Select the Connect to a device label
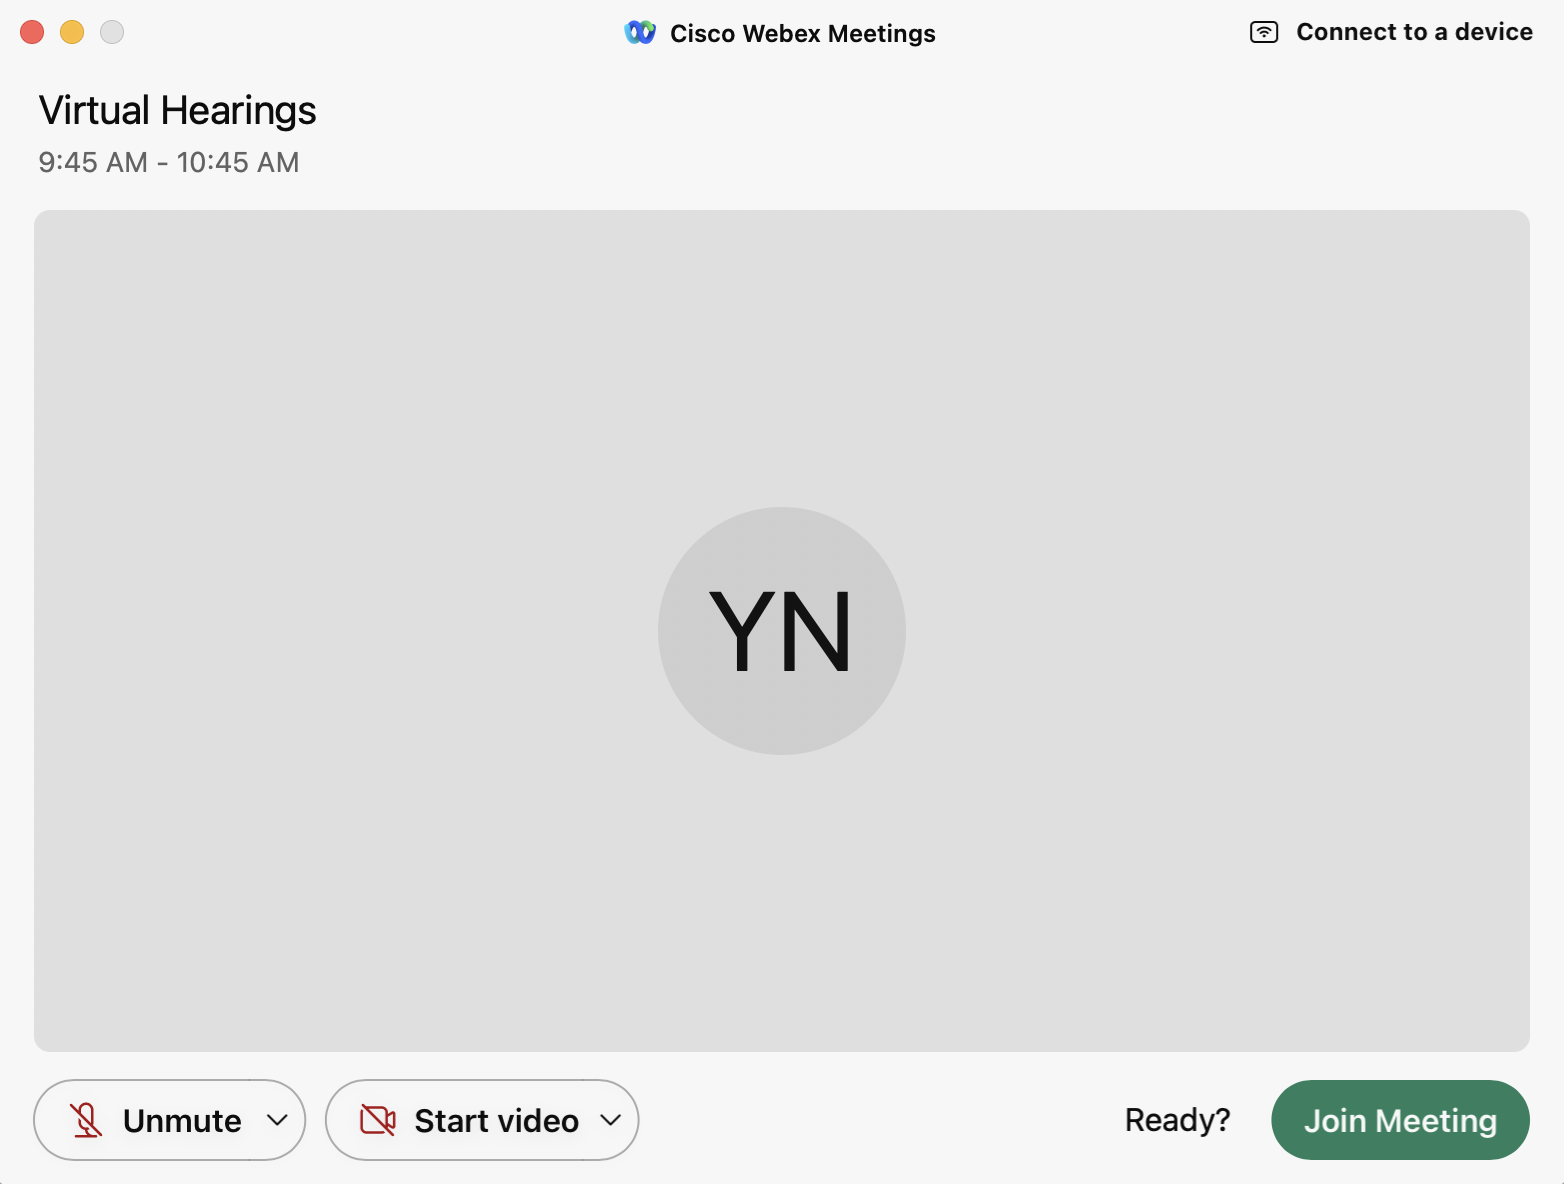 pyautogui.click(x=1414, y=32)
